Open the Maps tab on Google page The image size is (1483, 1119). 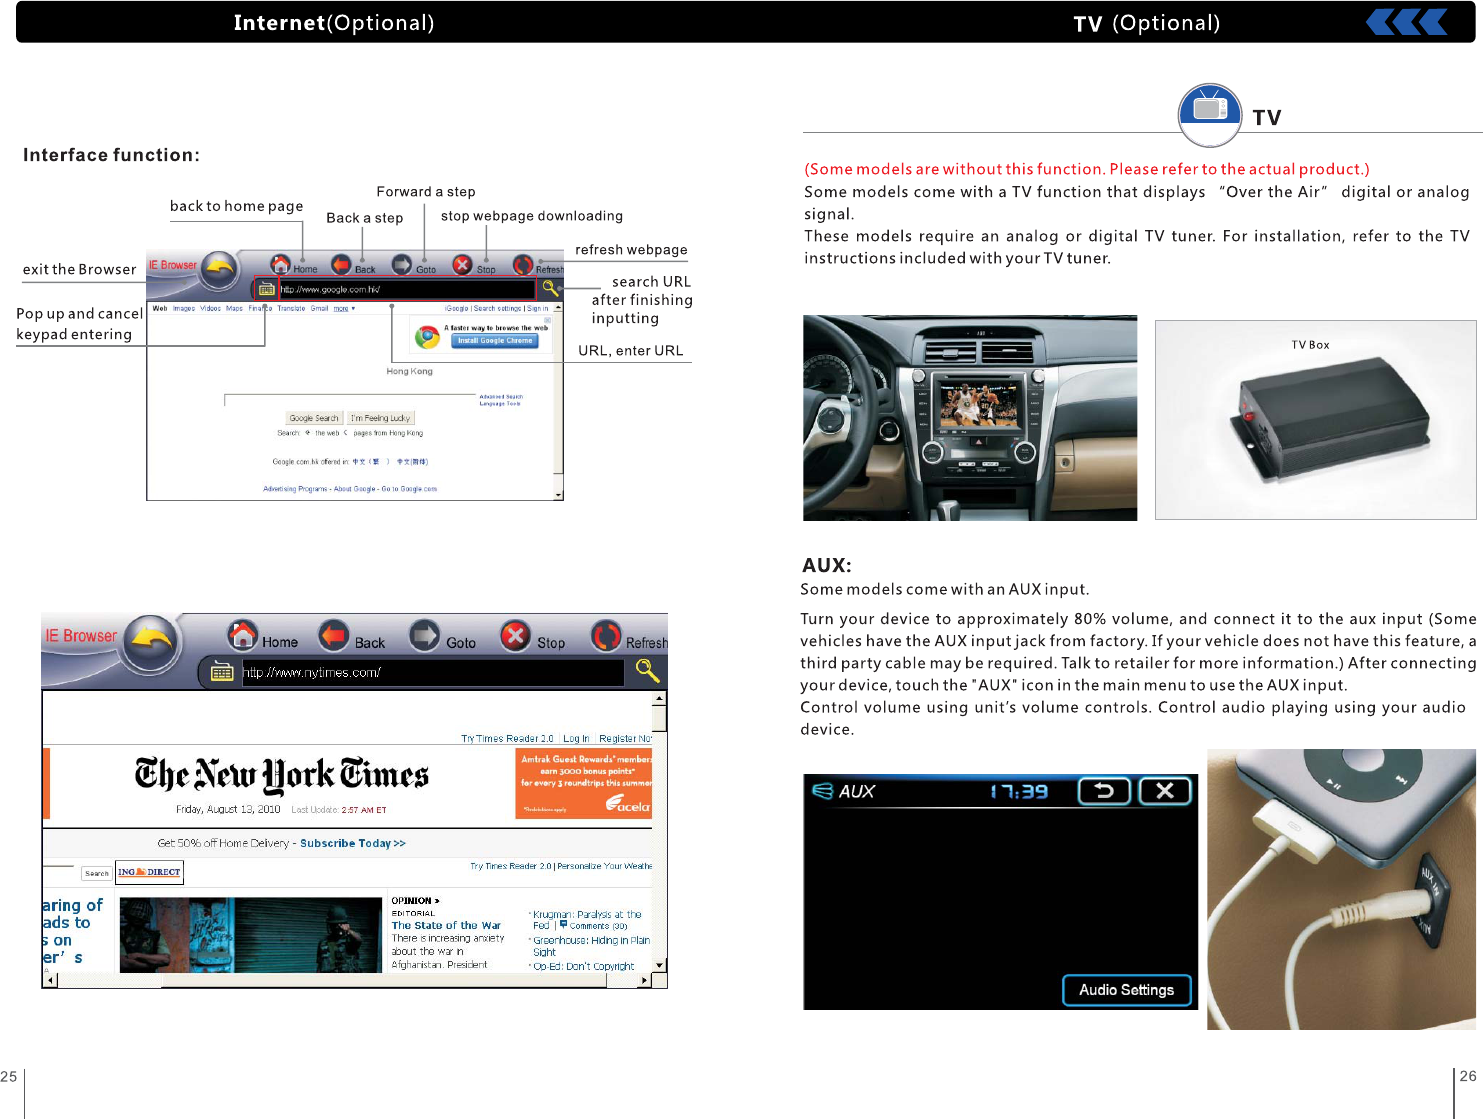coord(234,309)
